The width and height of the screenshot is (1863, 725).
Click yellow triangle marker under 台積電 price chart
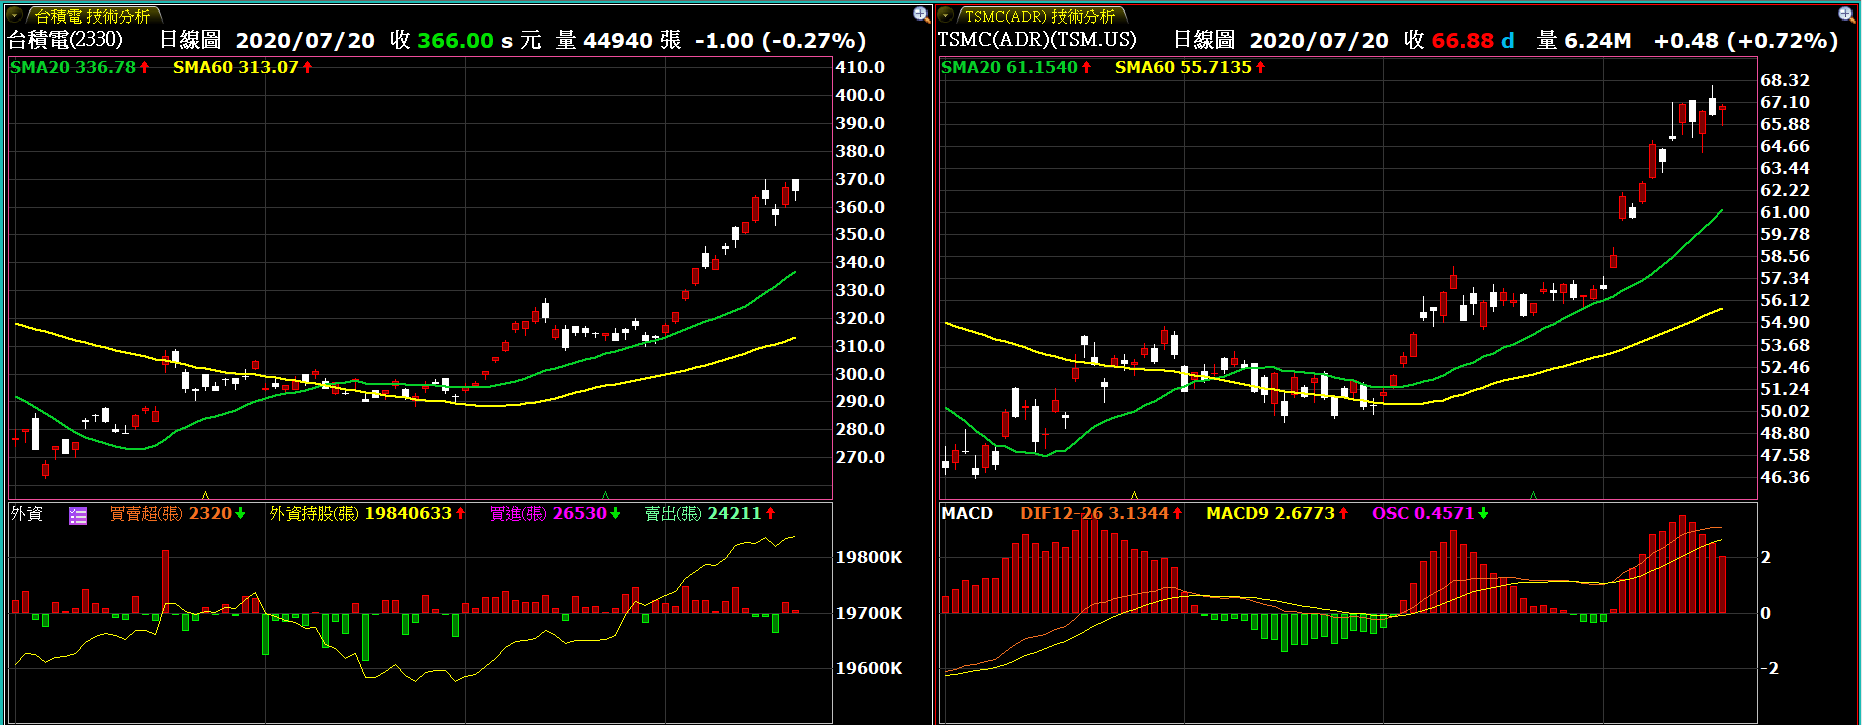[x=205, y=495]
